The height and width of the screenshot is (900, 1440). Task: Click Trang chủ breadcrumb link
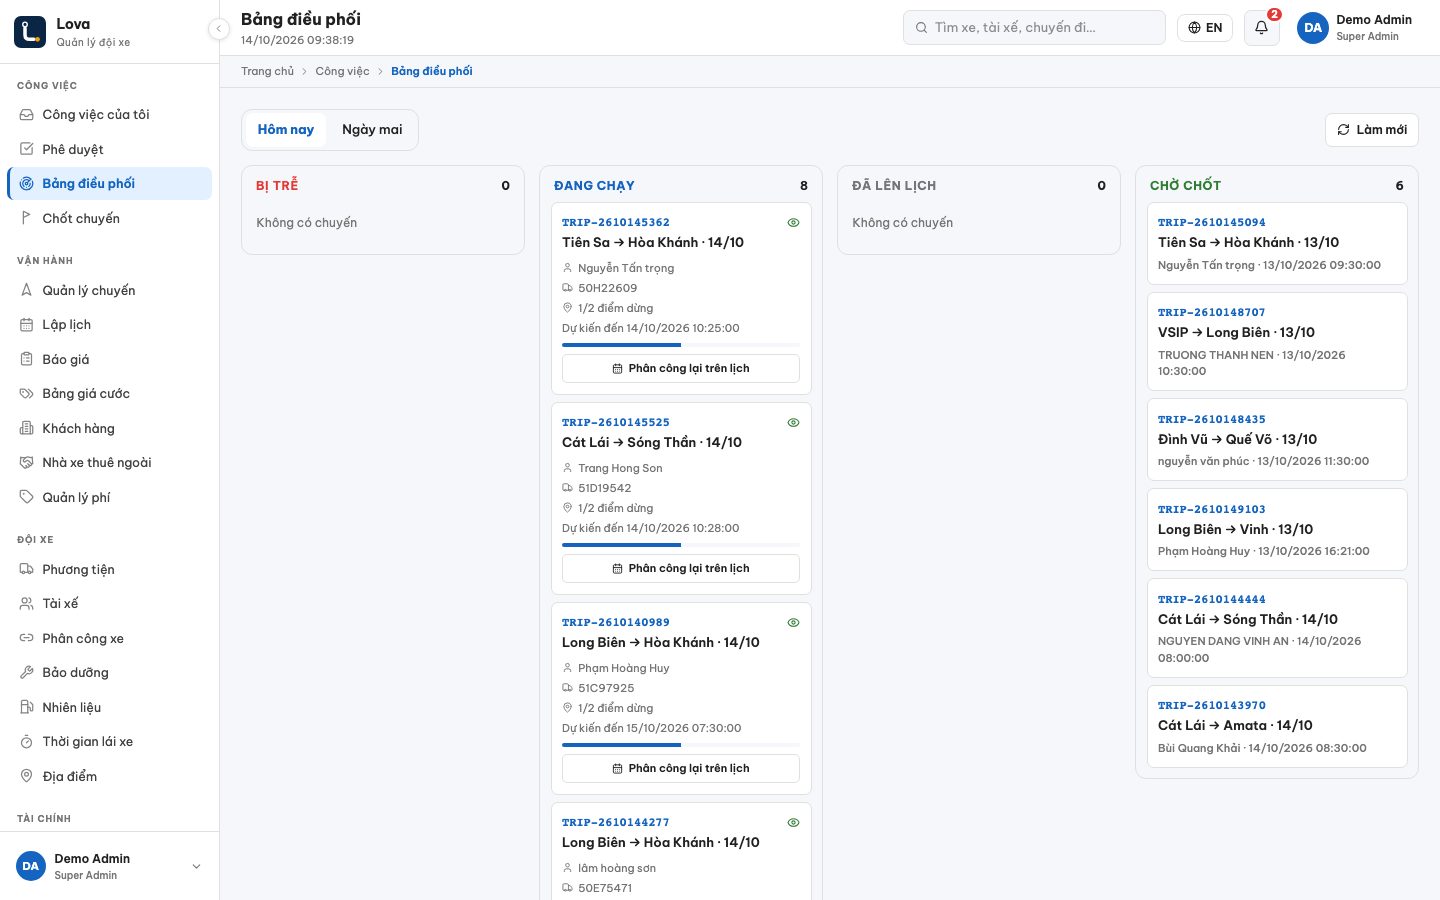click(268, 71)
